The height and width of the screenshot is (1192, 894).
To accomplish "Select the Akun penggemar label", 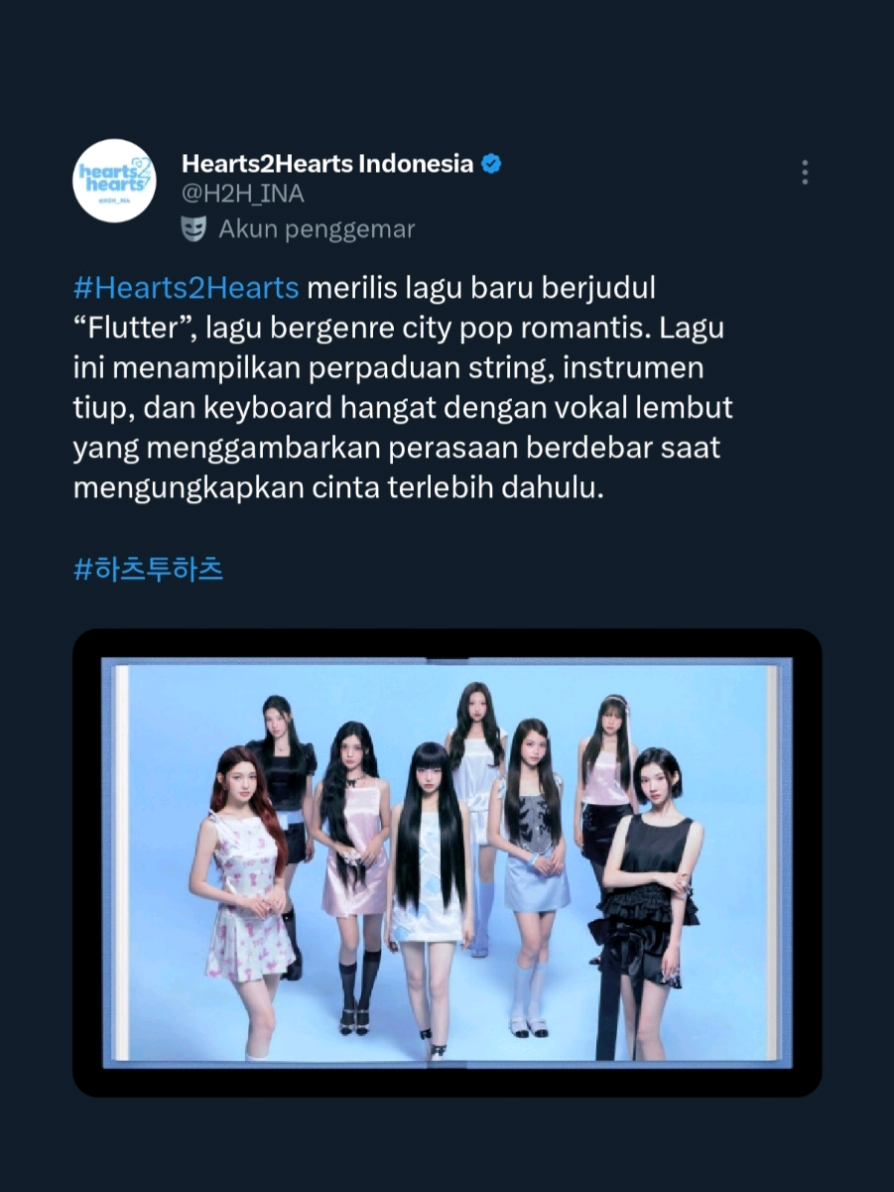I will click(316, 230).
